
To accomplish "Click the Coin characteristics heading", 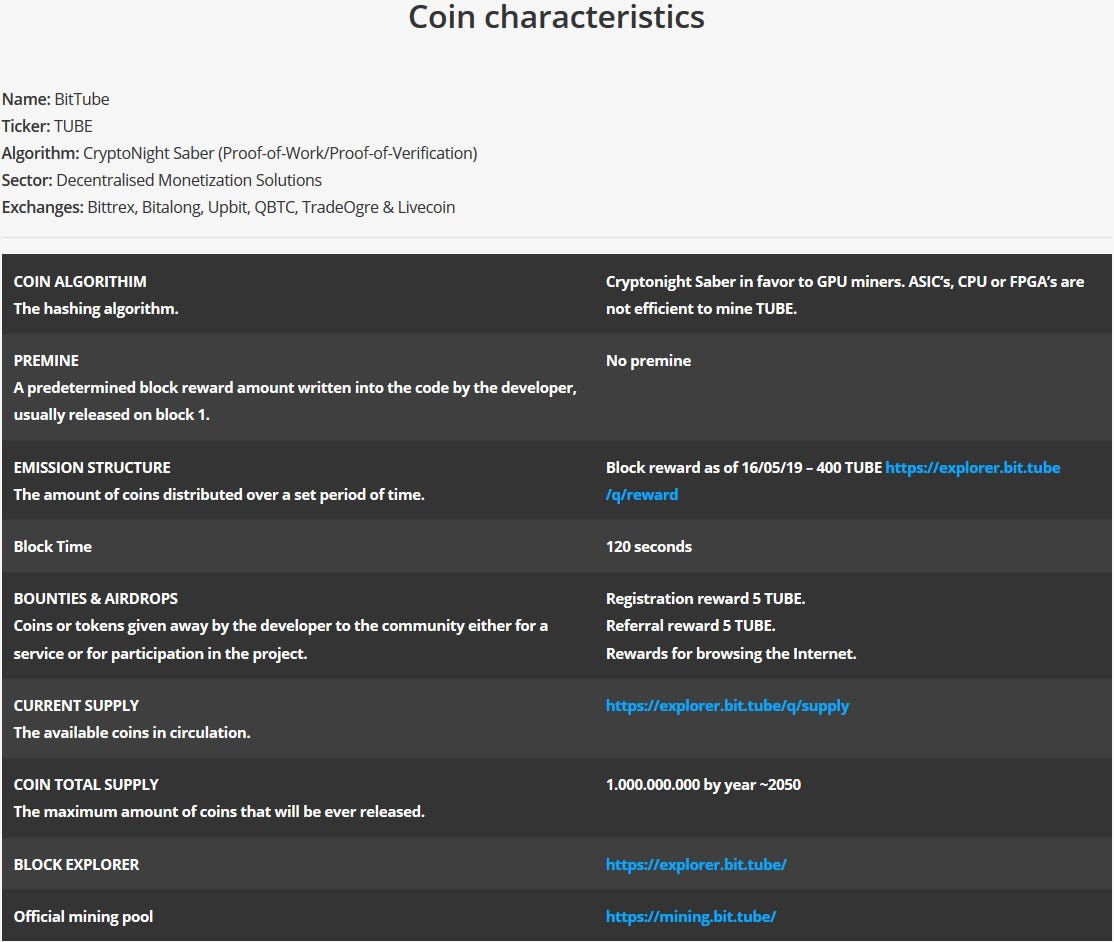I will click(x=556, y=17).
